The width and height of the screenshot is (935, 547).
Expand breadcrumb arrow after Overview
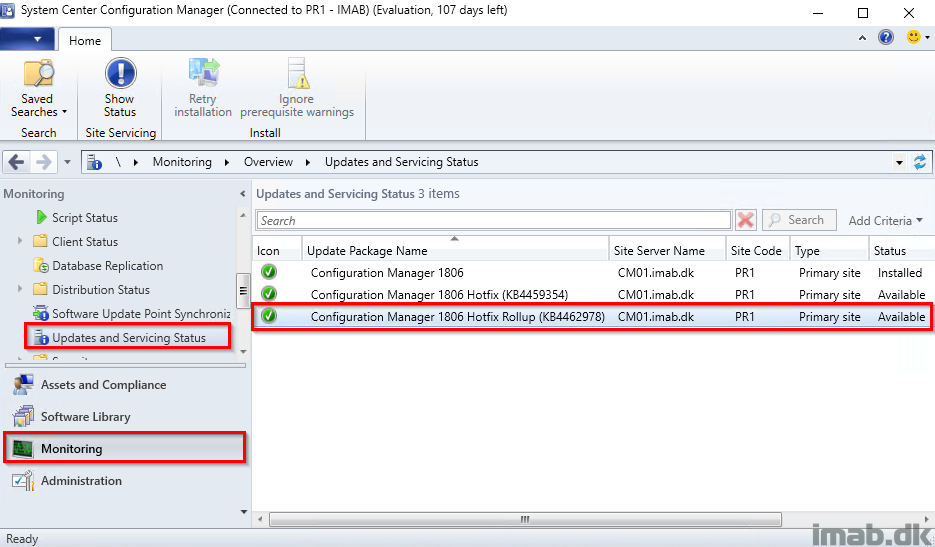(308, 162)
